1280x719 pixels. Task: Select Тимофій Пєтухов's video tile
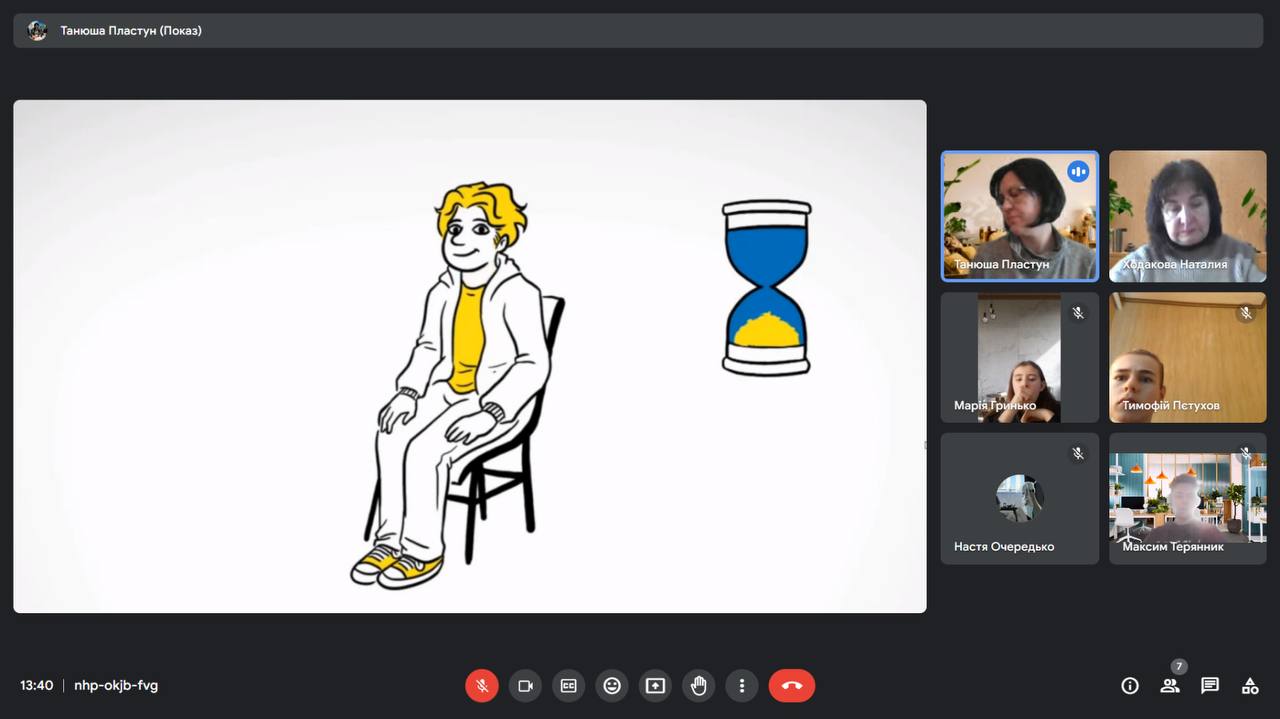[1187, 357]
